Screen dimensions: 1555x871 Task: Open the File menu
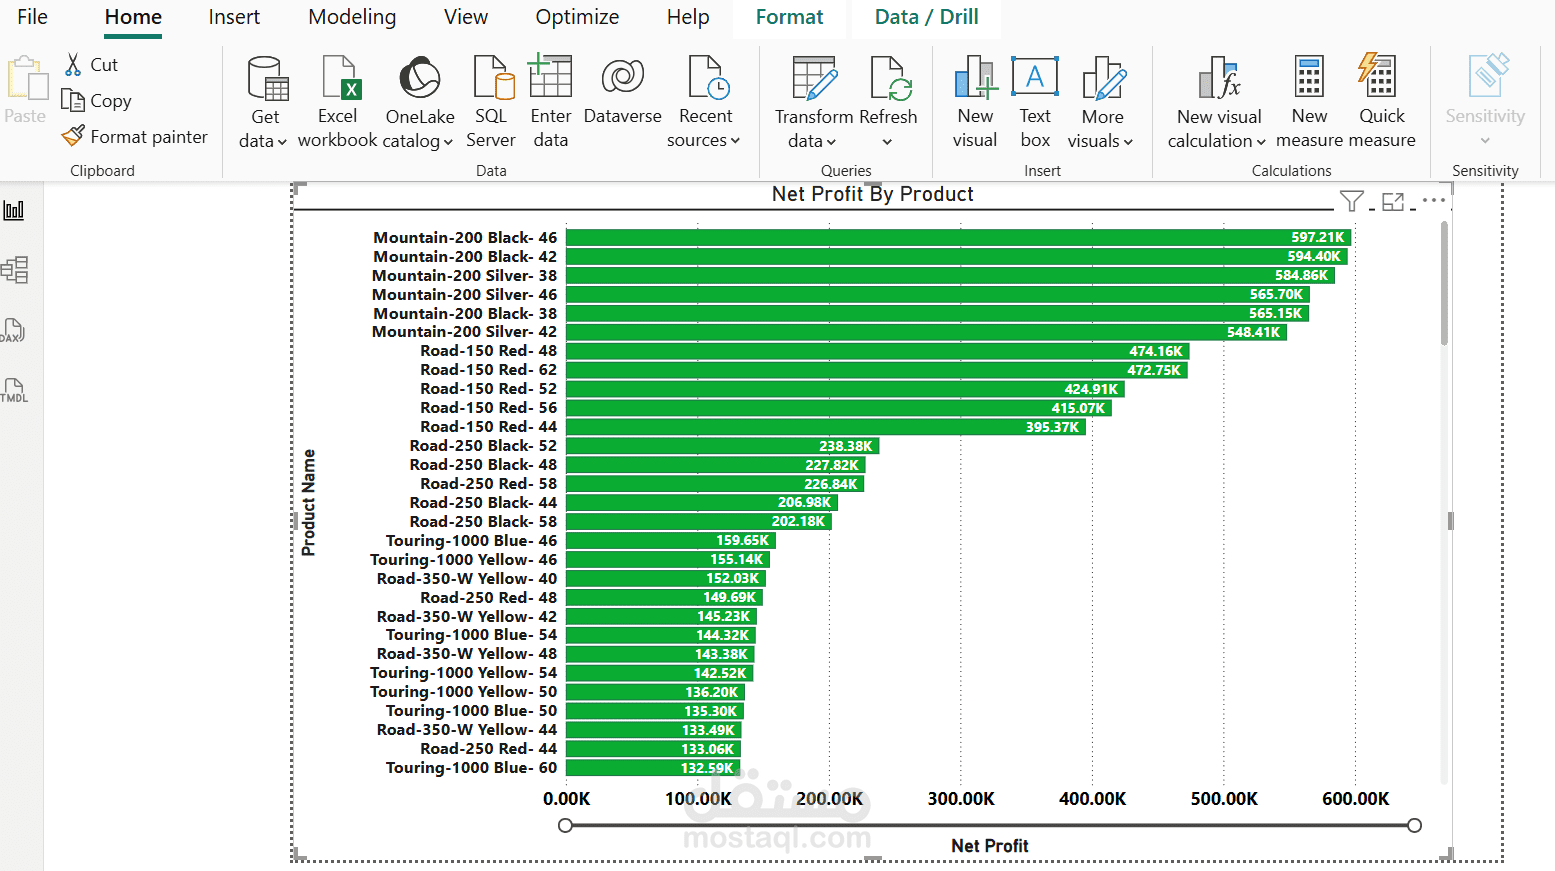pyautogui.click(x=32, y=17)
